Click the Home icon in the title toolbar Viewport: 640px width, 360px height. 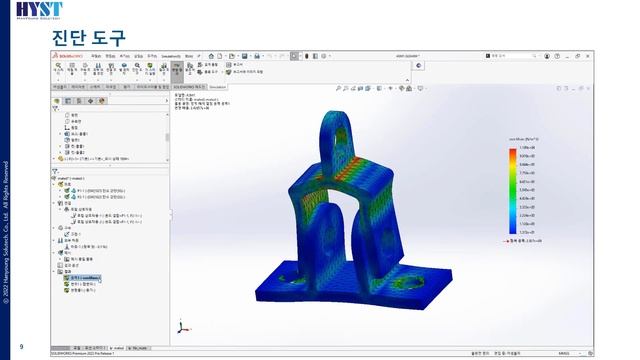point(211,56)
